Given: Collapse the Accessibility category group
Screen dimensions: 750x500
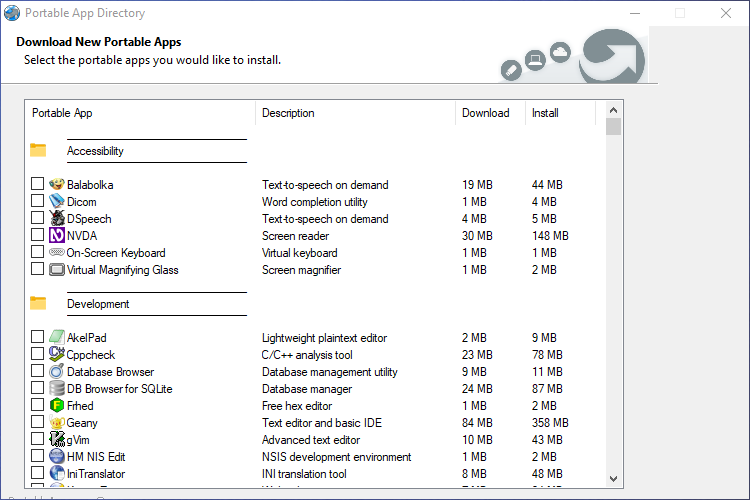Looking at the screenshot, I should coord(95,151).
